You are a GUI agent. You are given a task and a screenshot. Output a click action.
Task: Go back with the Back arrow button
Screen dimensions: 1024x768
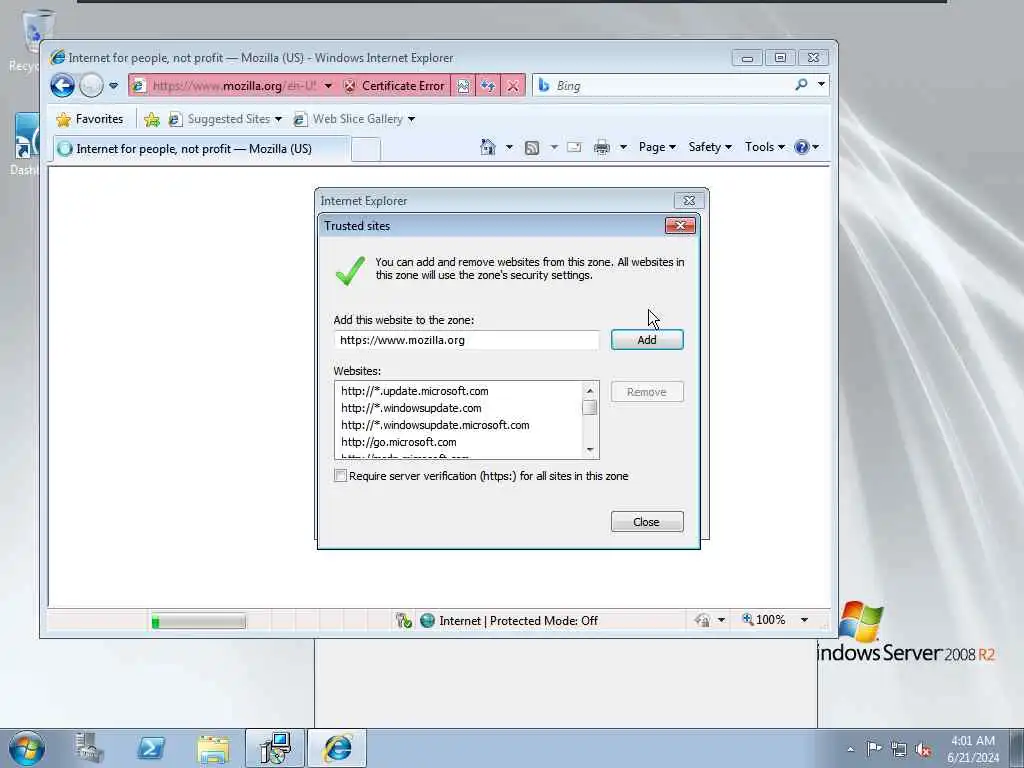pyautogui.click(x=63, y=86)
